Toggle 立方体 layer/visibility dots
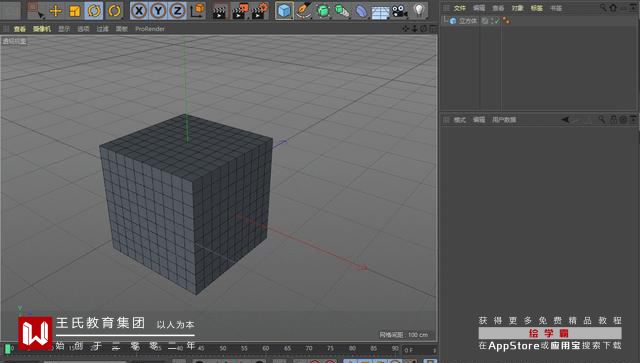Image resolution: width=640 pixels, height=363 pixels. click(x=493, y=21)
